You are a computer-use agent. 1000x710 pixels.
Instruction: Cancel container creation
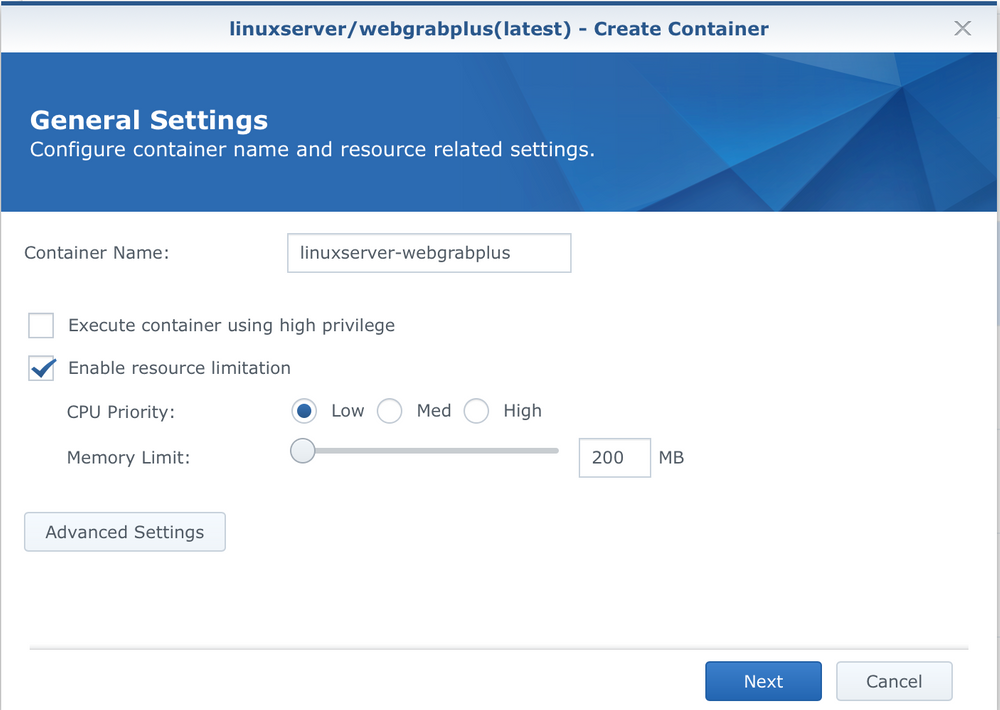pyautogui.click(x=893, y=680)
